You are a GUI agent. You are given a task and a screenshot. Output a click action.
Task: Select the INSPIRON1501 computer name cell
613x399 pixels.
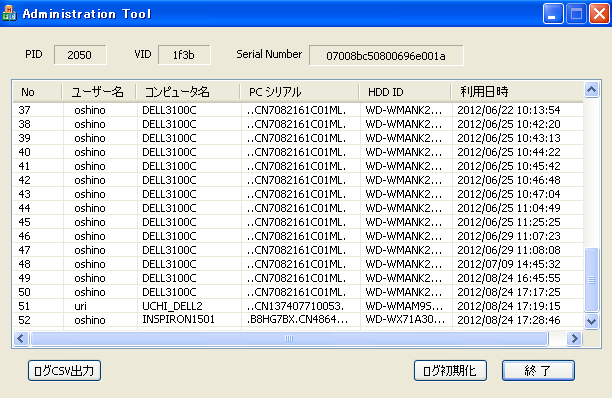pos(178,320)
